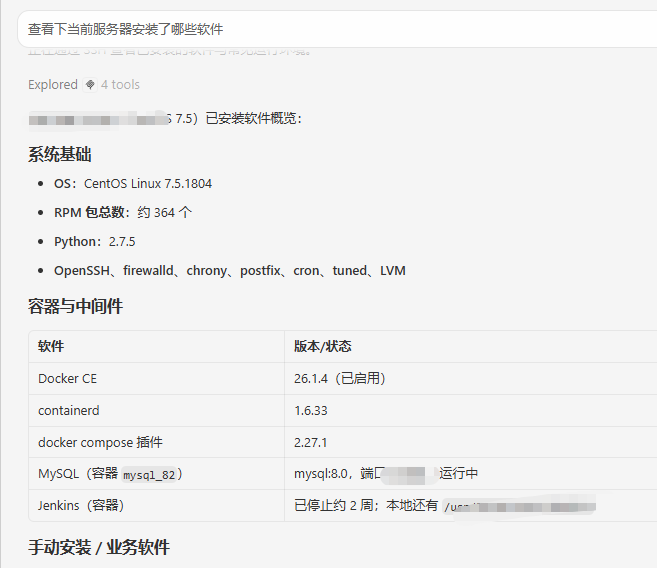Click the '2.27.1' version cell
The image size is (657, 568).
[471, 442]
